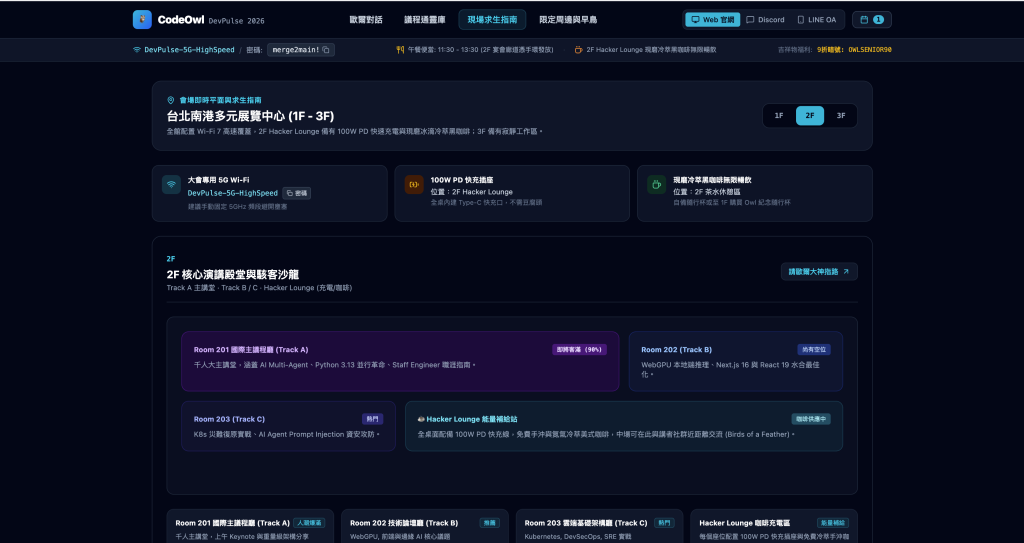Click the 100W PD 快充插座 card title
Viewport: 1024px width, 543px height.
(462, 180)
